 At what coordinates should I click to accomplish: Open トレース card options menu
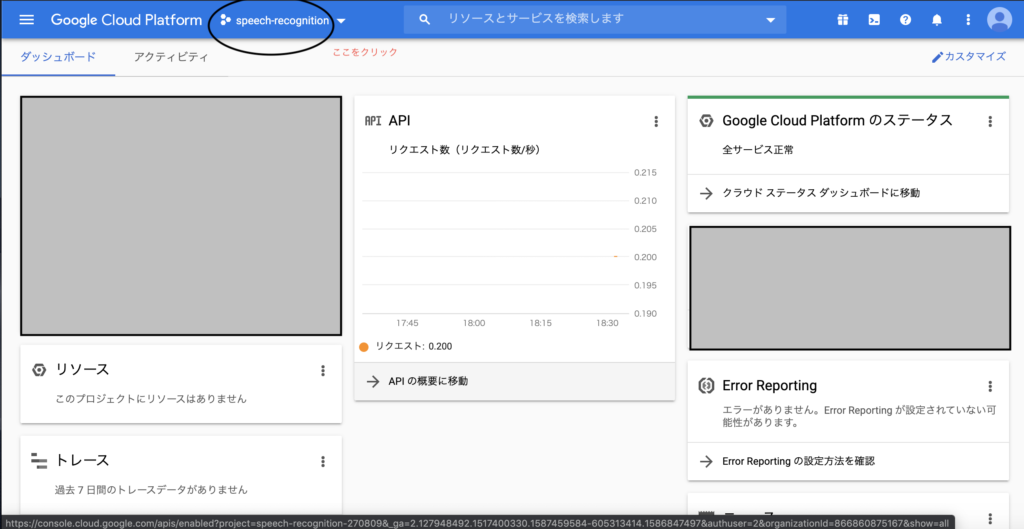point(323,462)
